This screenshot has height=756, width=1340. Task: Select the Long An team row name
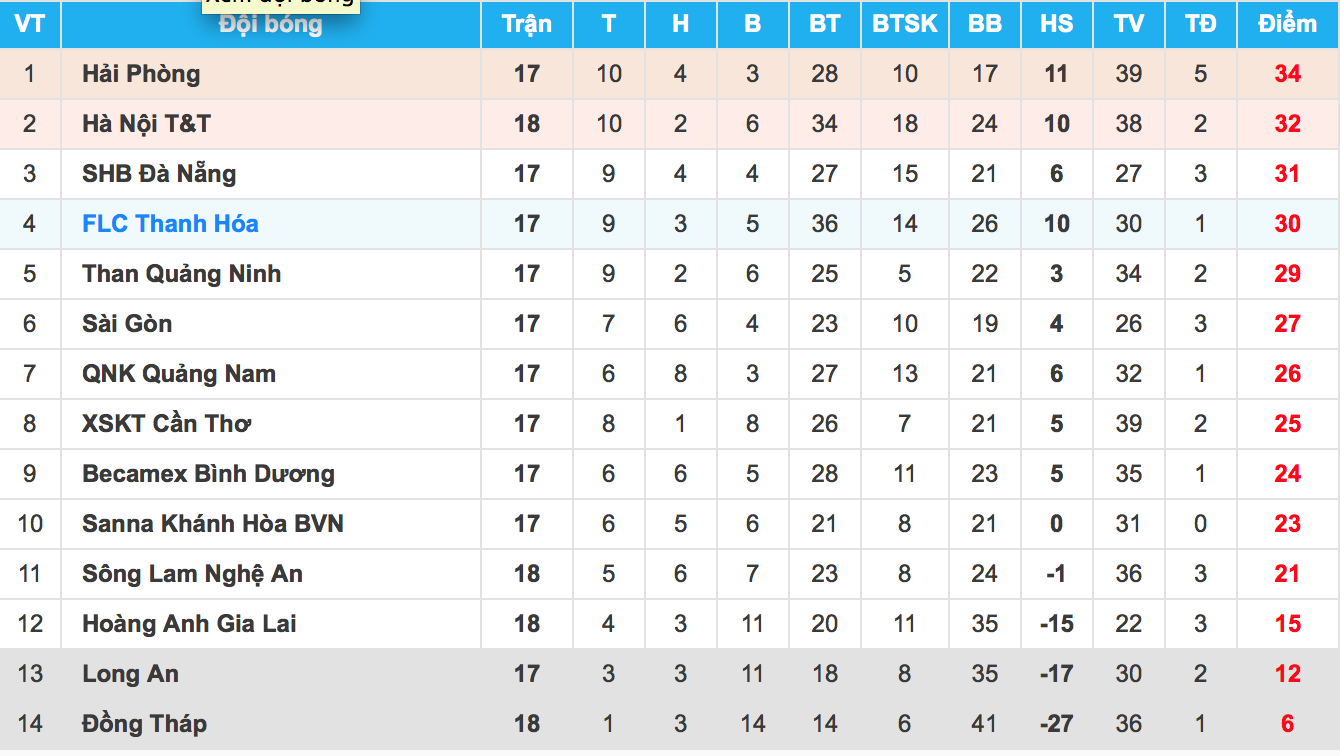tap(130, 674)
